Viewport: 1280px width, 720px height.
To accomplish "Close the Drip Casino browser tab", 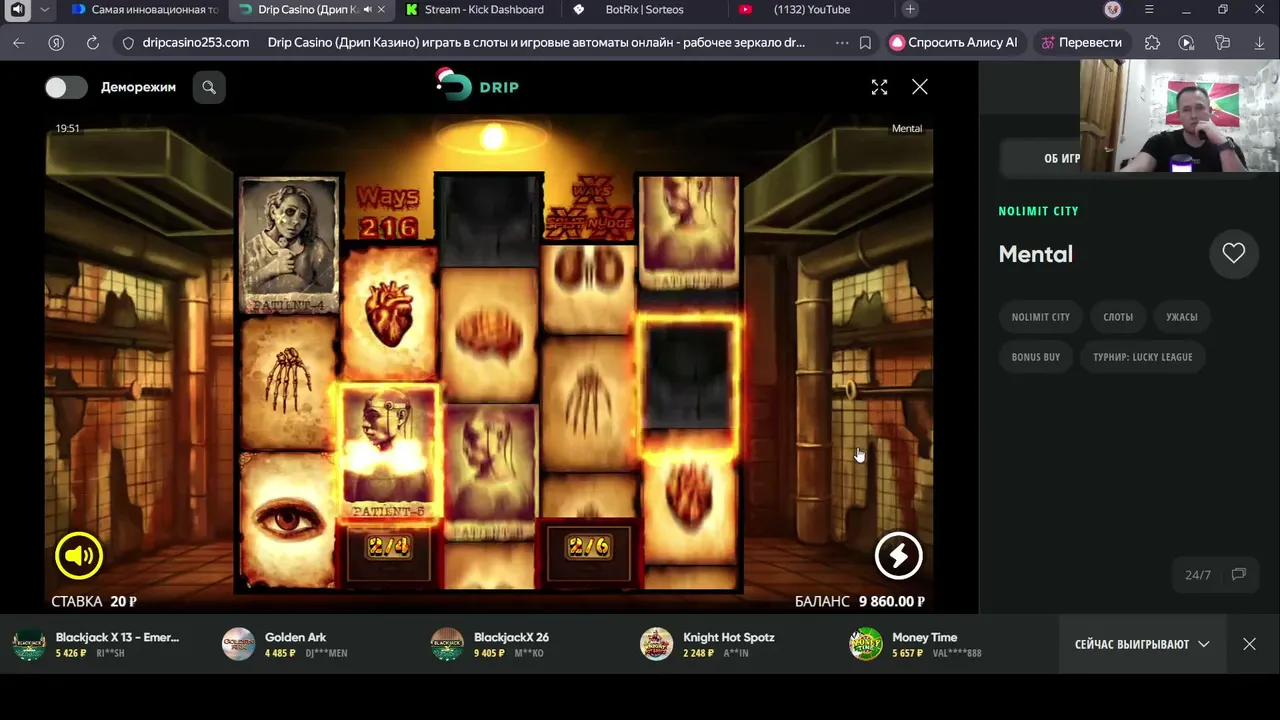I will 381,10.
